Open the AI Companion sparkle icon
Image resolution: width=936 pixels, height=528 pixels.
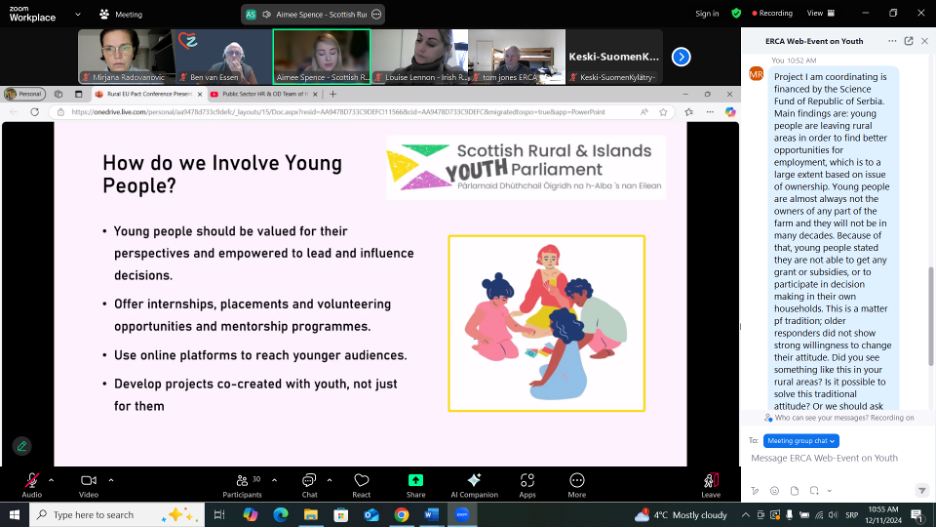474,482
